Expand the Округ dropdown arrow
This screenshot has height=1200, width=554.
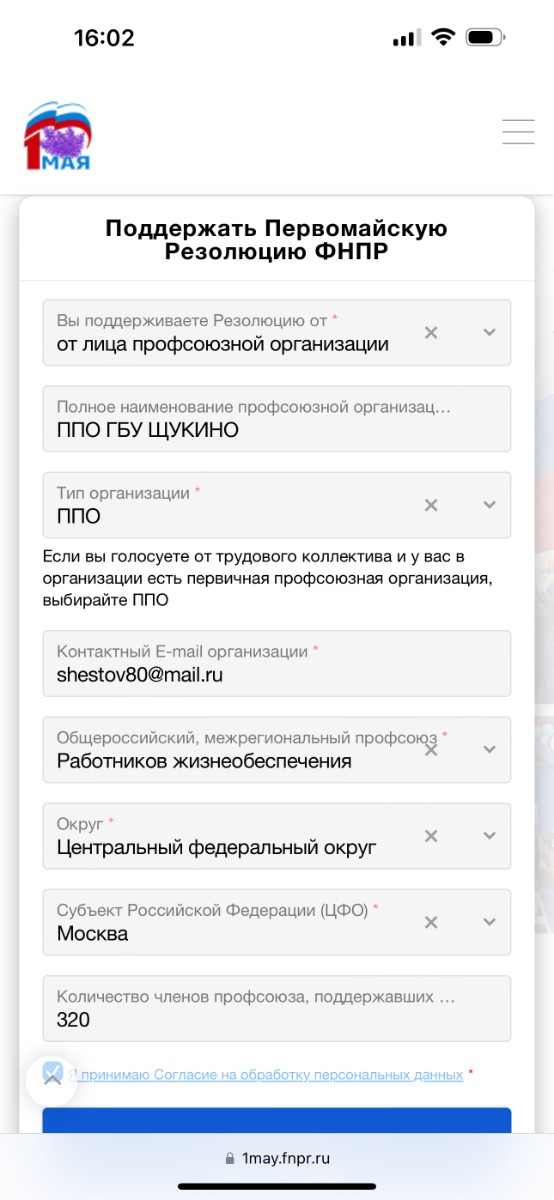[489, 835]
